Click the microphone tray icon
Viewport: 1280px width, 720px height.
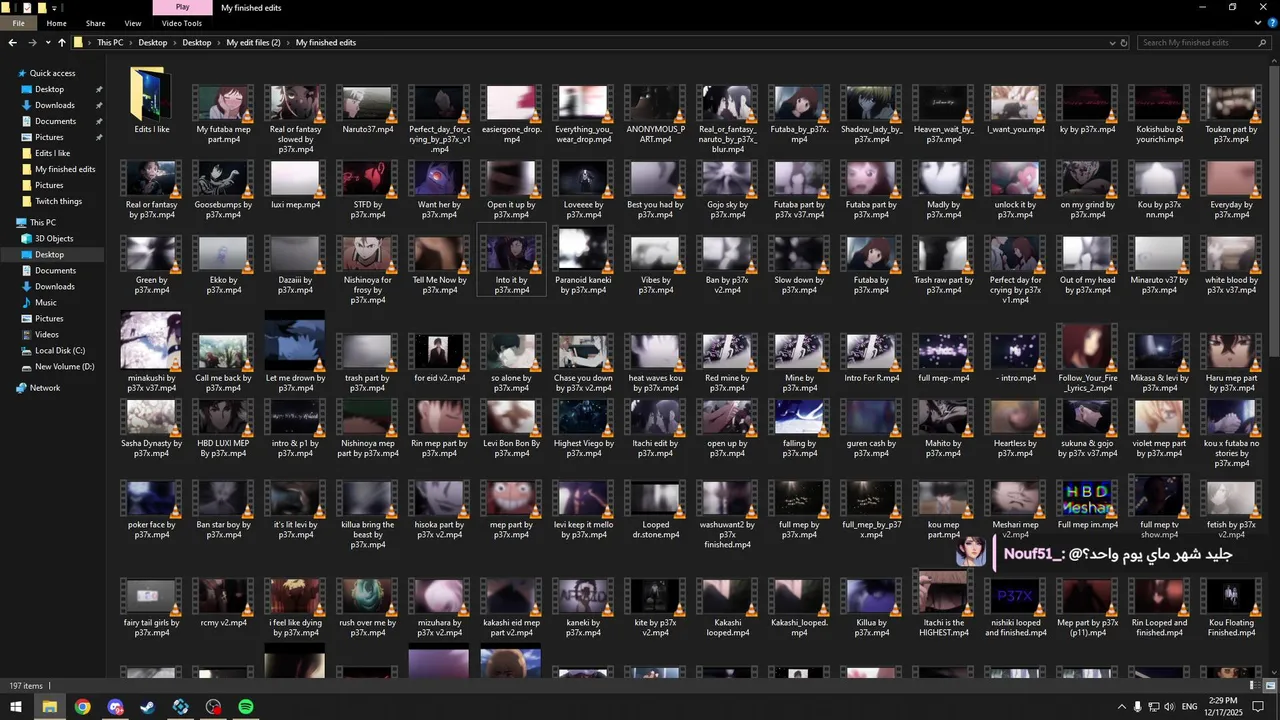(x=1138, y=707)
